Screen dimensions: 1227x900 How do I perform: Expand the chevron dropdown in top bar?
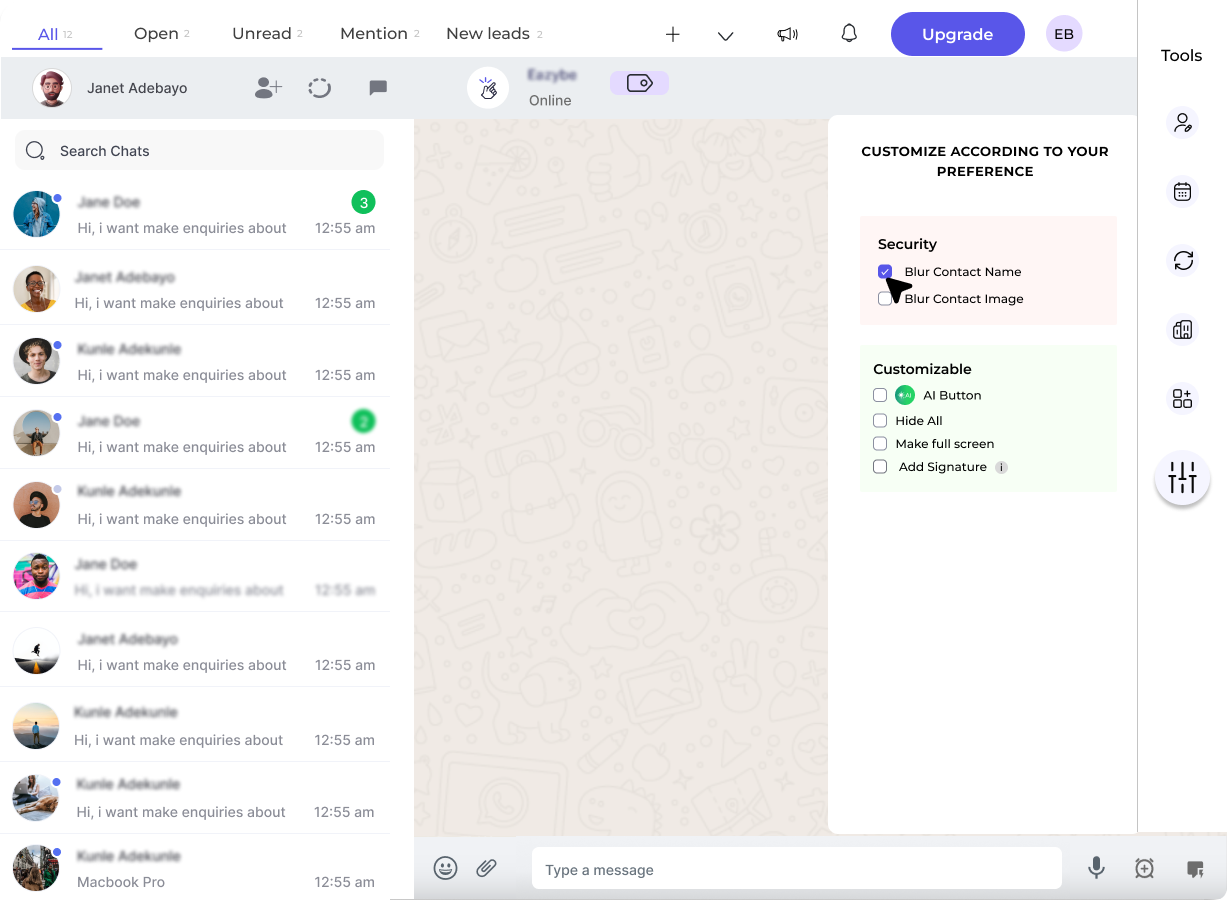(x=726, y=35)
